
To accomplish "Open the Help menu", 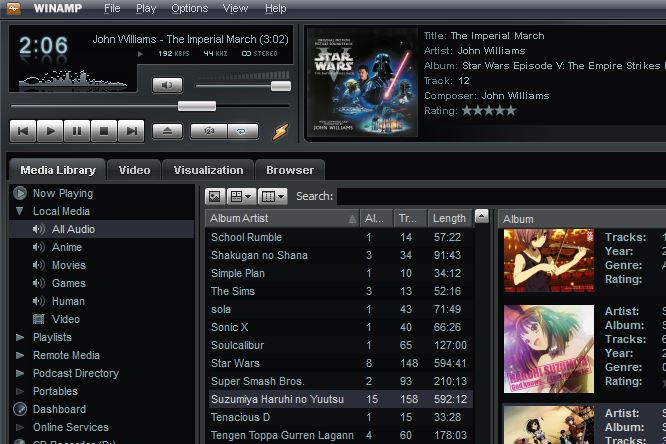I will (x=276, y=8).
